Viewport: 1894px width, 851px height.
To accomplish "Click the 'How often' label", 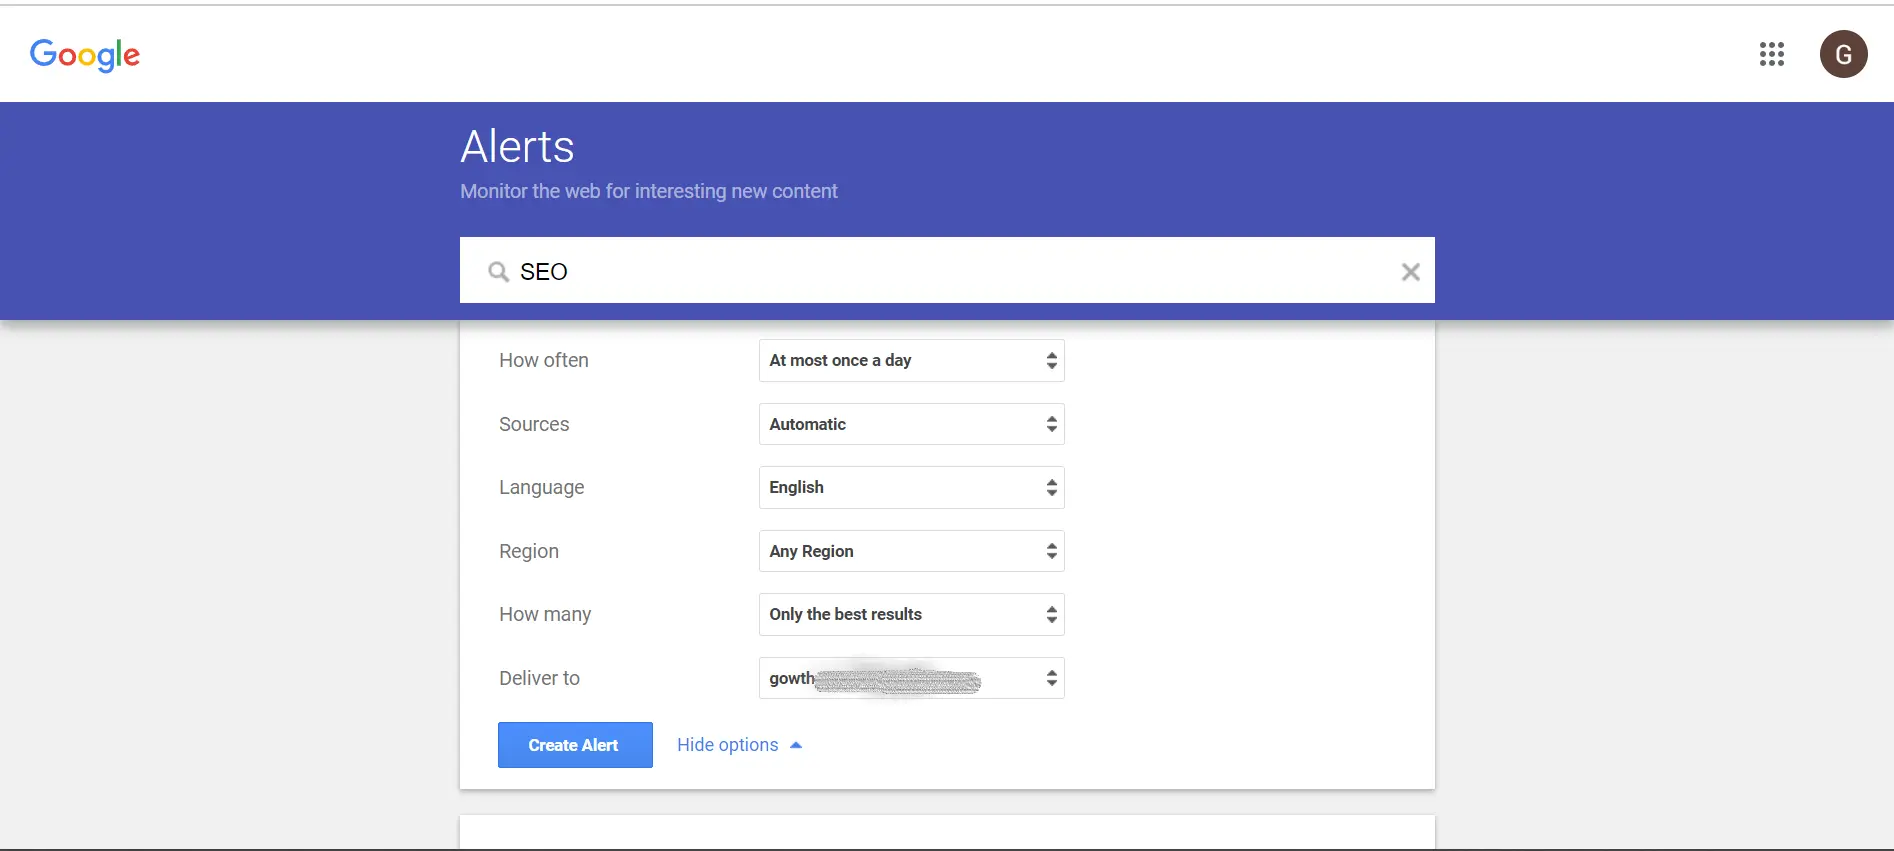I will click(544, 361).
